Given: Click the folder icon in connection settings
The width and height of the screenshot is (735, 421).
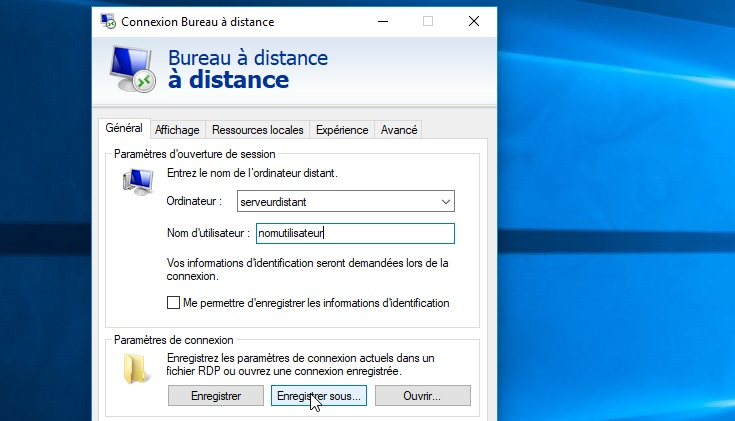Looking at the screenshot, I should click(136, 368).
